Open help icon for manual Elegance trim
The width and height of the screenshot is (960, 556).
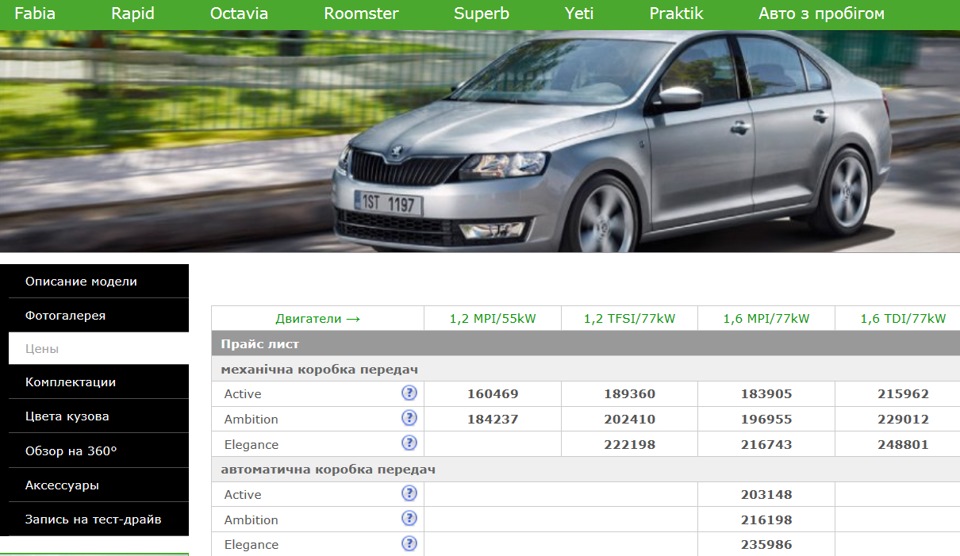[x=409, y=443]
